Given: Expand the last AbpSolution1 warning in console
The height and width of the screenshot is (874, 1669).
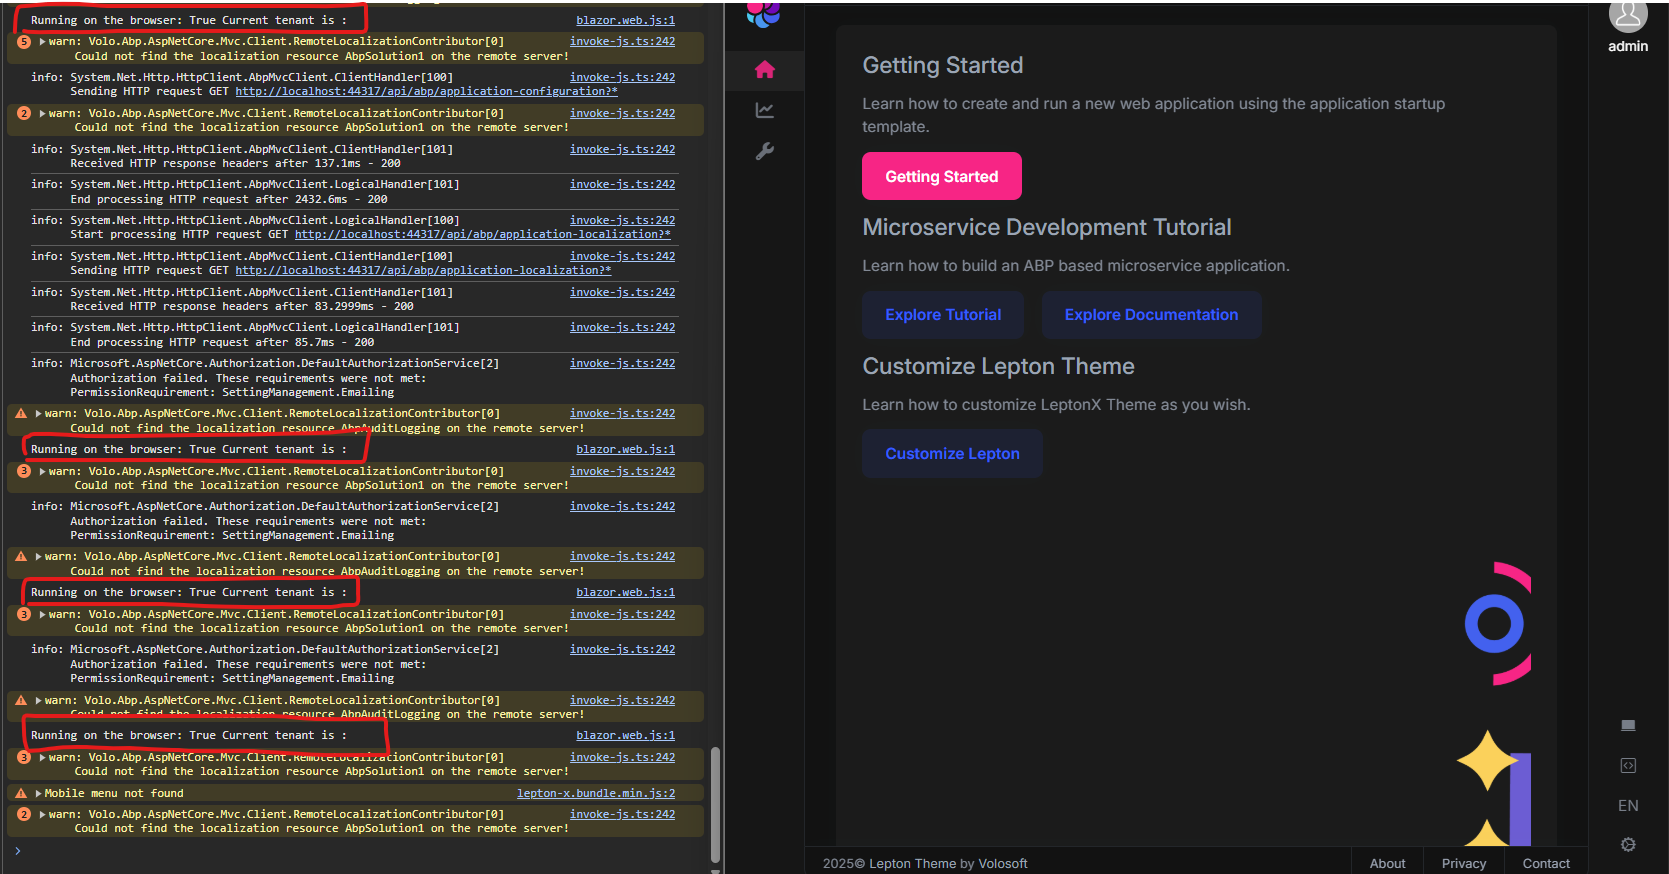Looking at the screenshot, I should pos(43,815).
